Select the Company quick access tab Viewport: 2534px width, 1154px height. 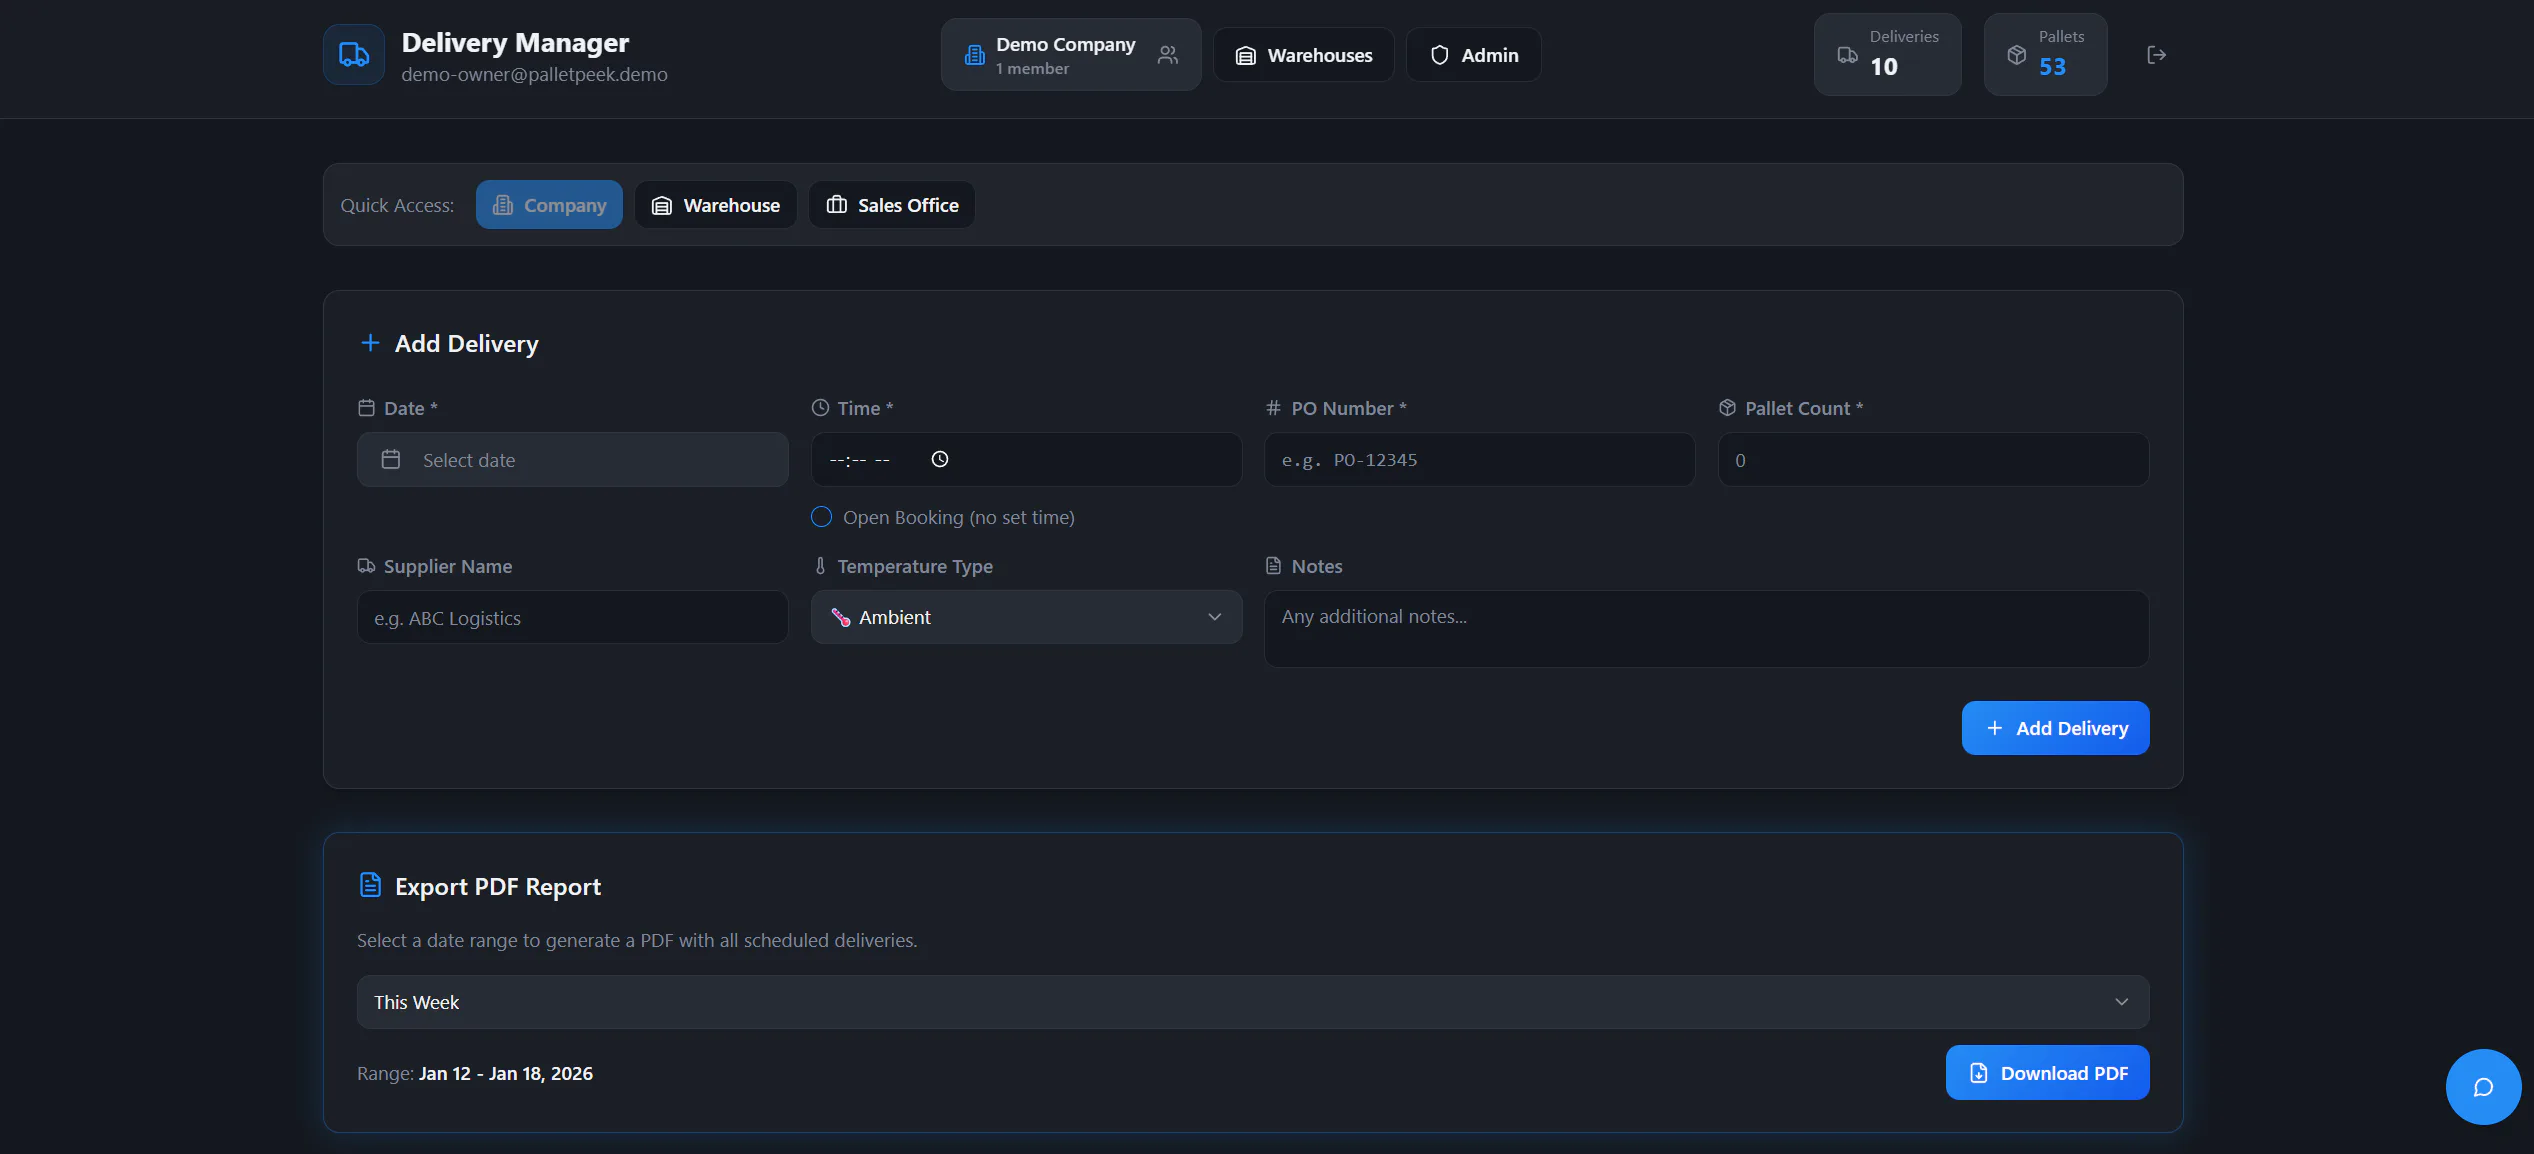pos(549,205)
